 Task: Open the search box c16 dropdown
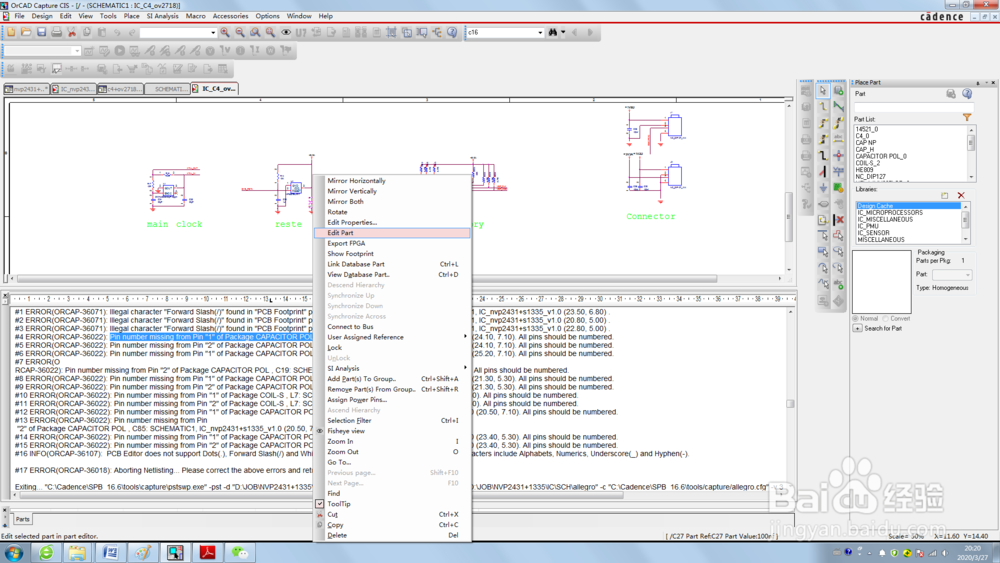click(x=540, y=32)
